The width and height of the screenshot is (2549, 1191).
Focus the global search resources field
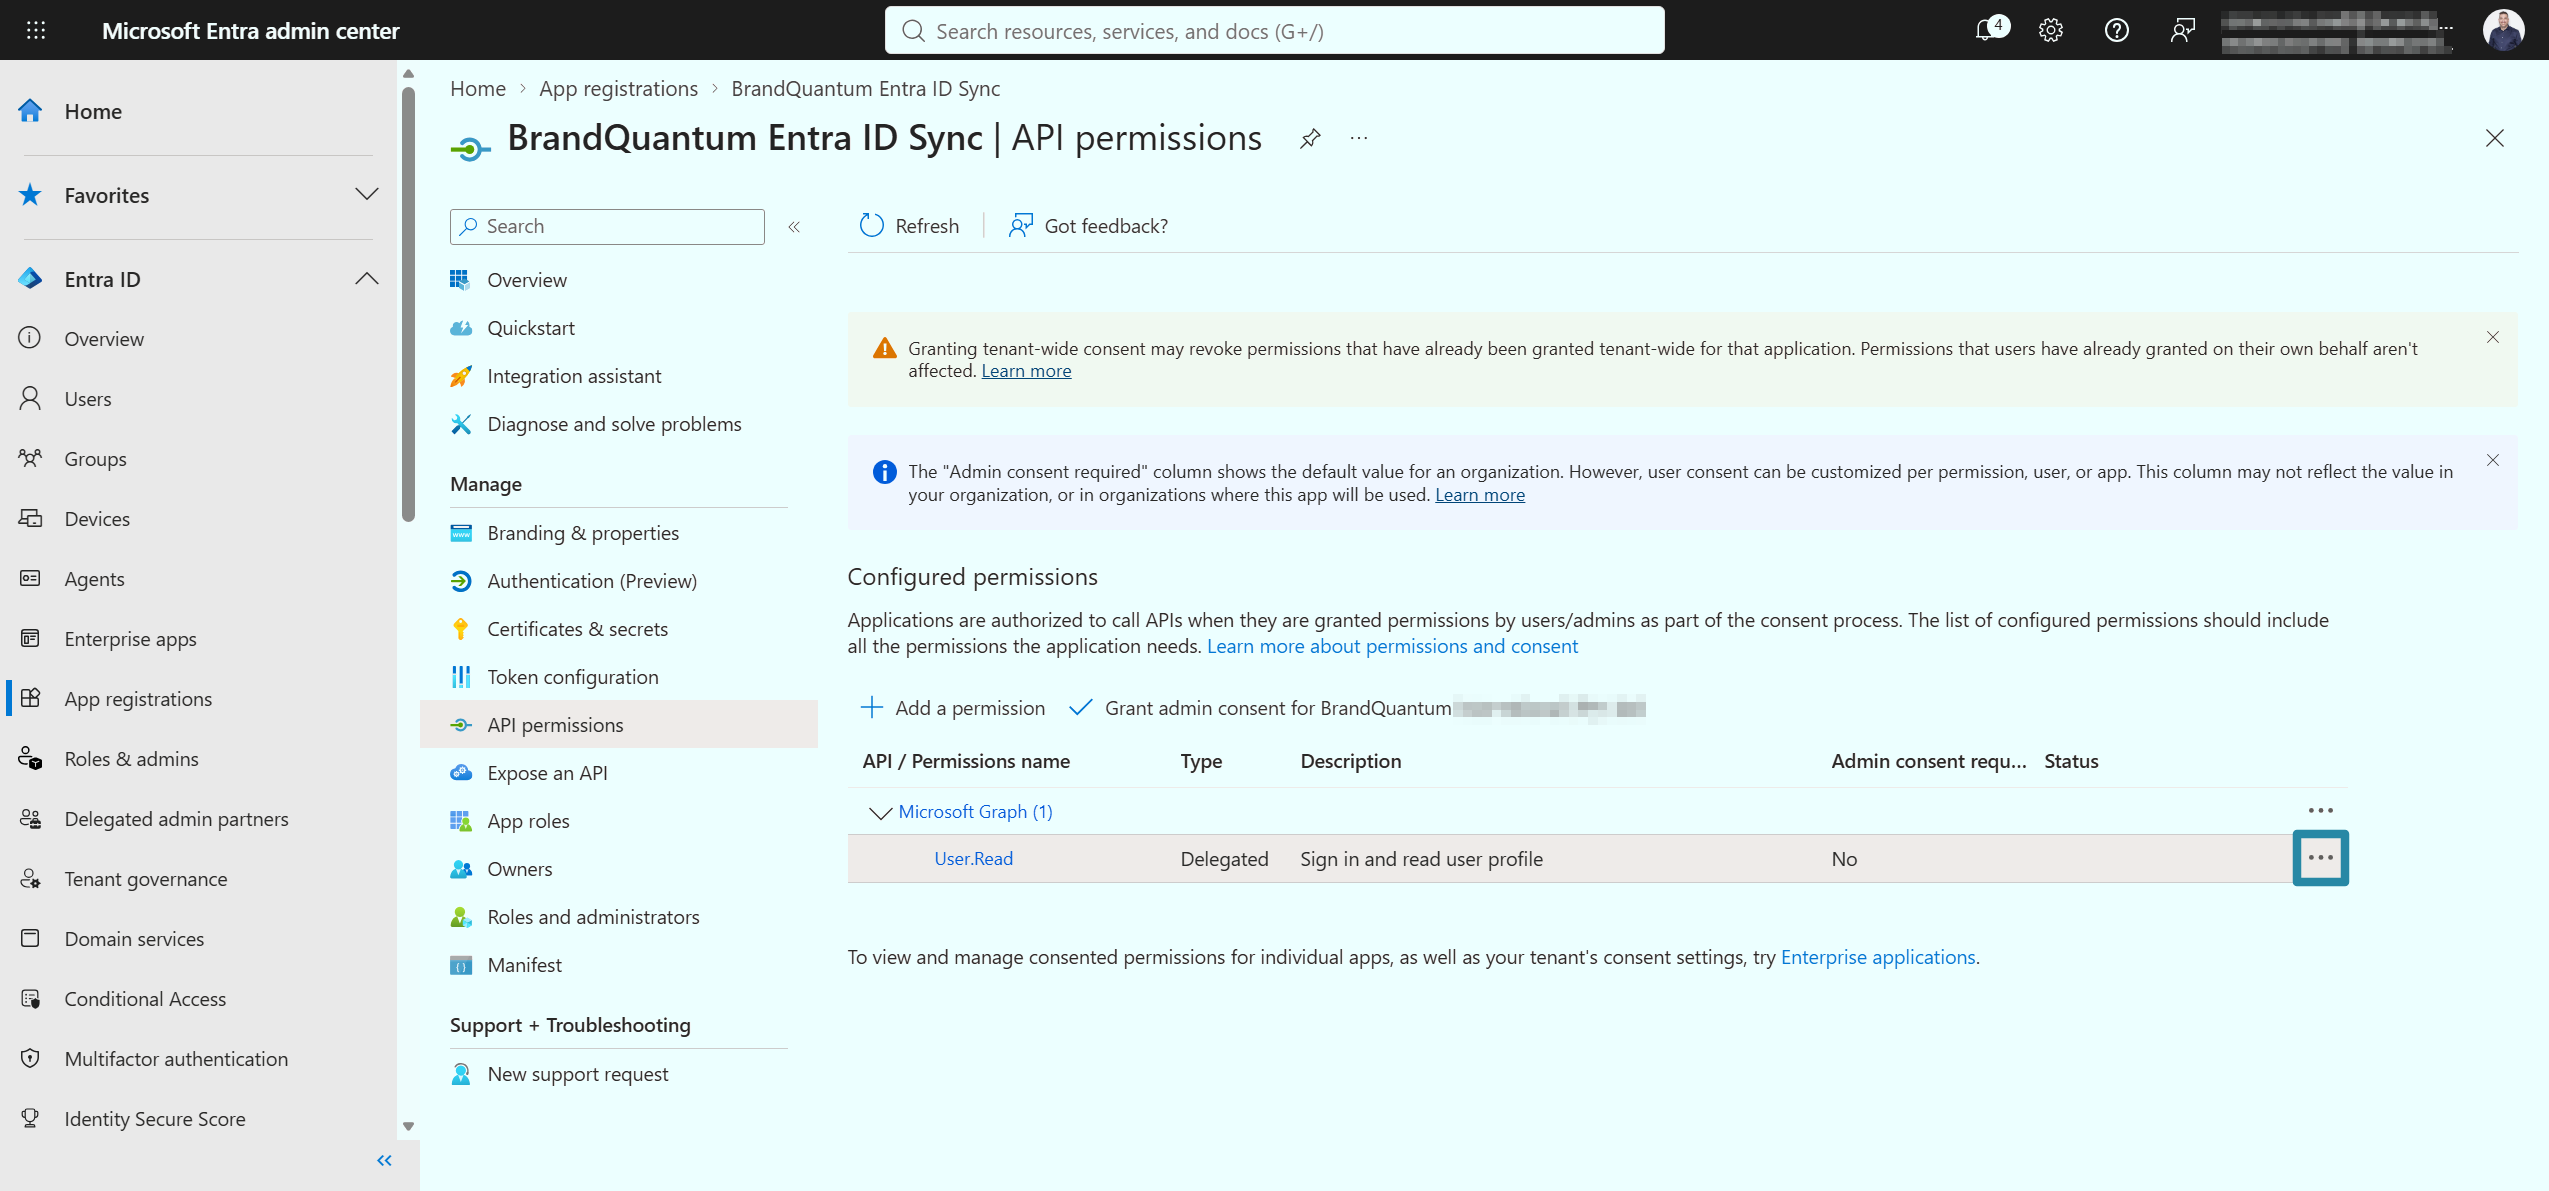1274,31
